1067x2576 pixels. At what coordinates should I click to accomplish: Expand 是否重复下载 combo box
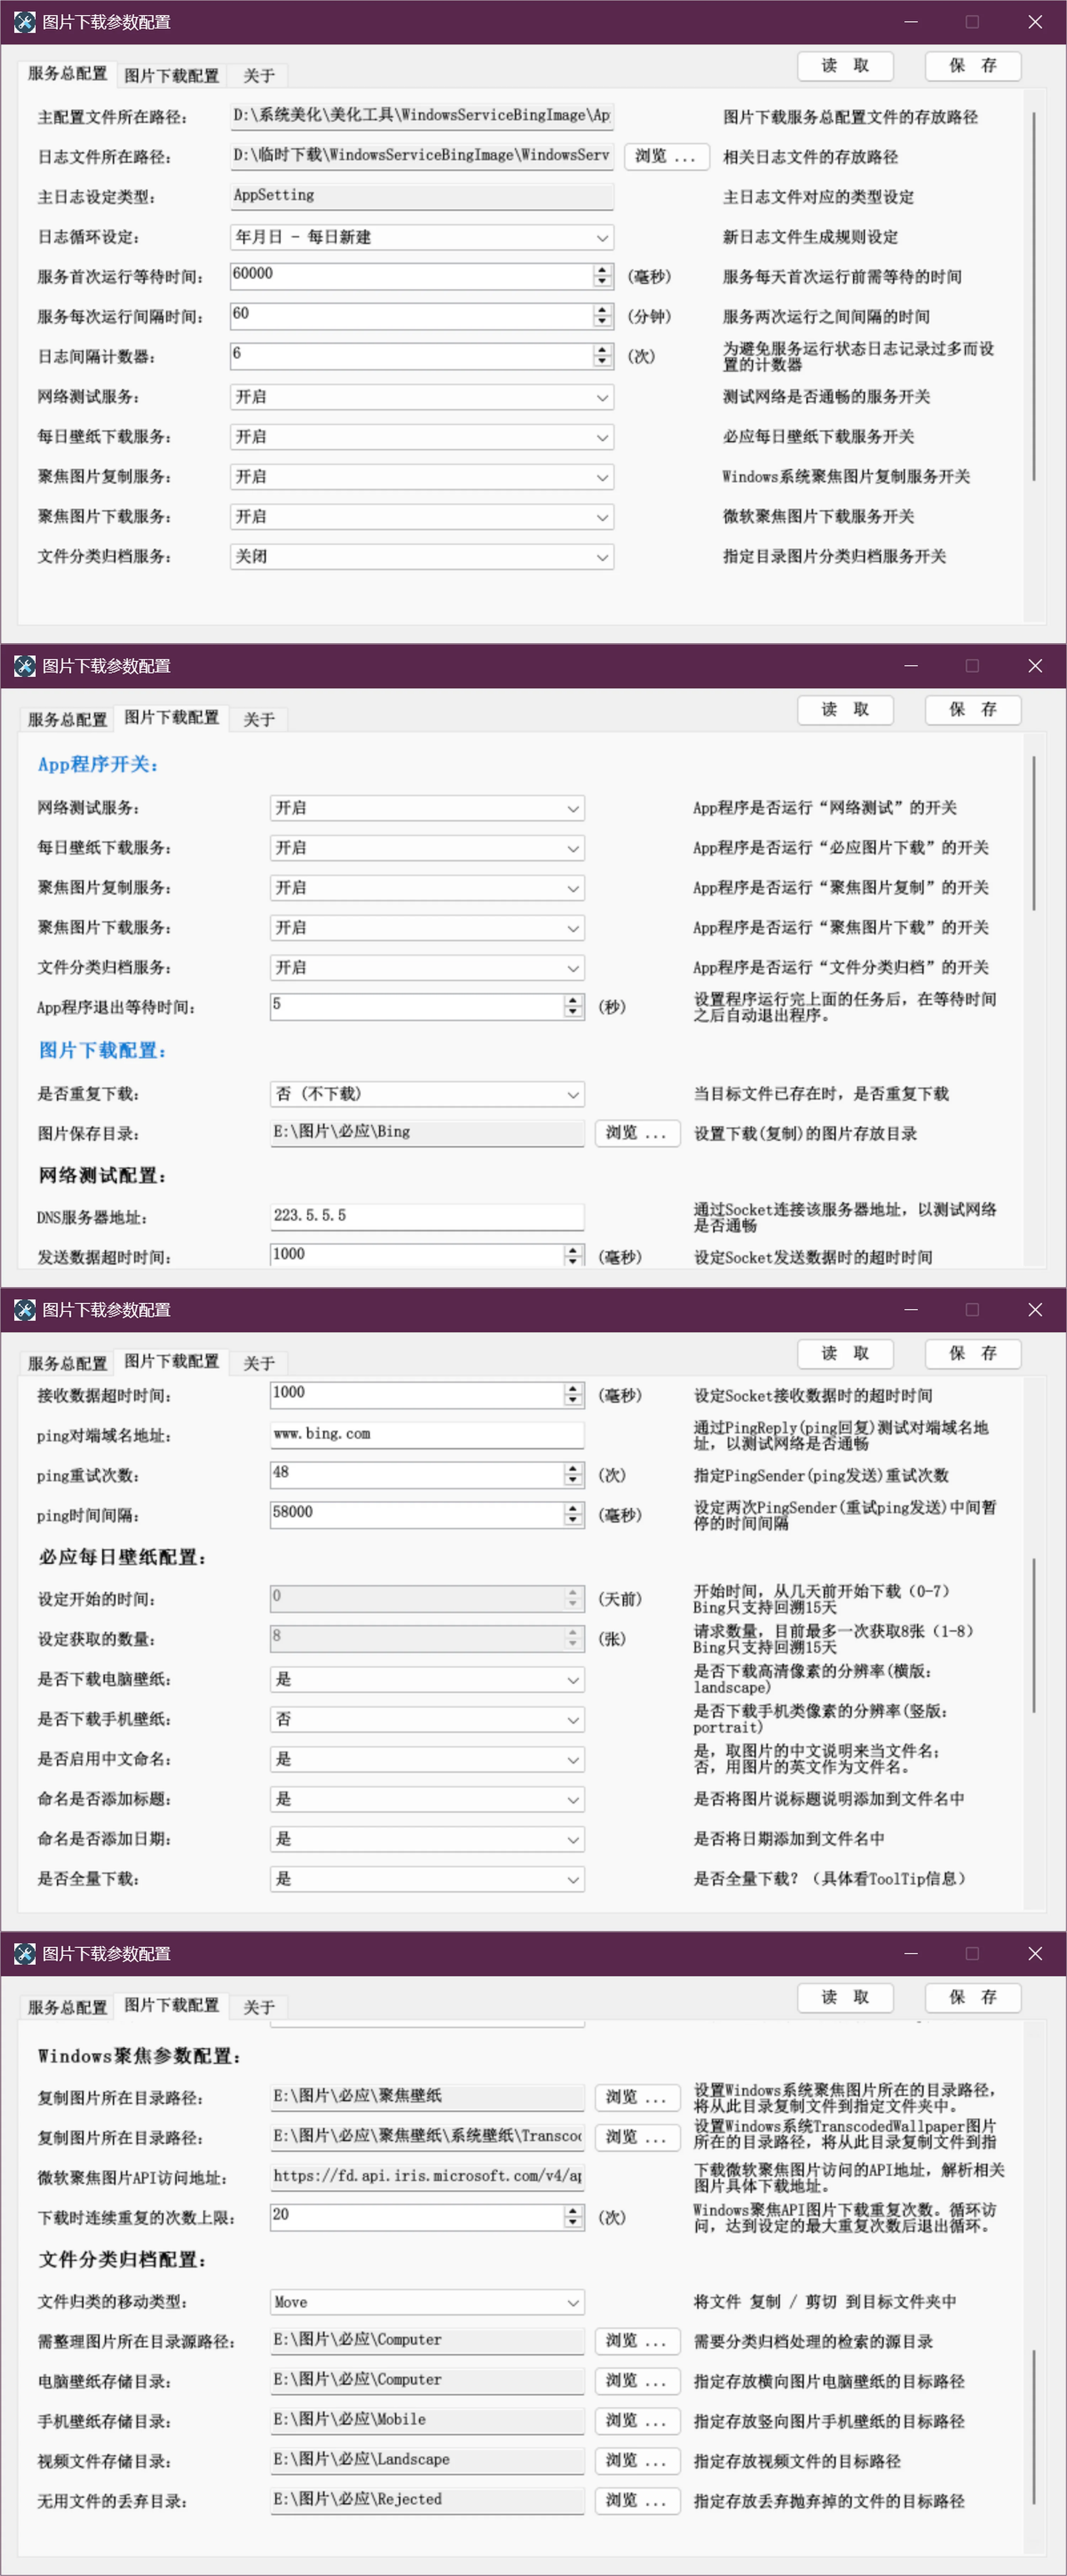(573, 1094)
